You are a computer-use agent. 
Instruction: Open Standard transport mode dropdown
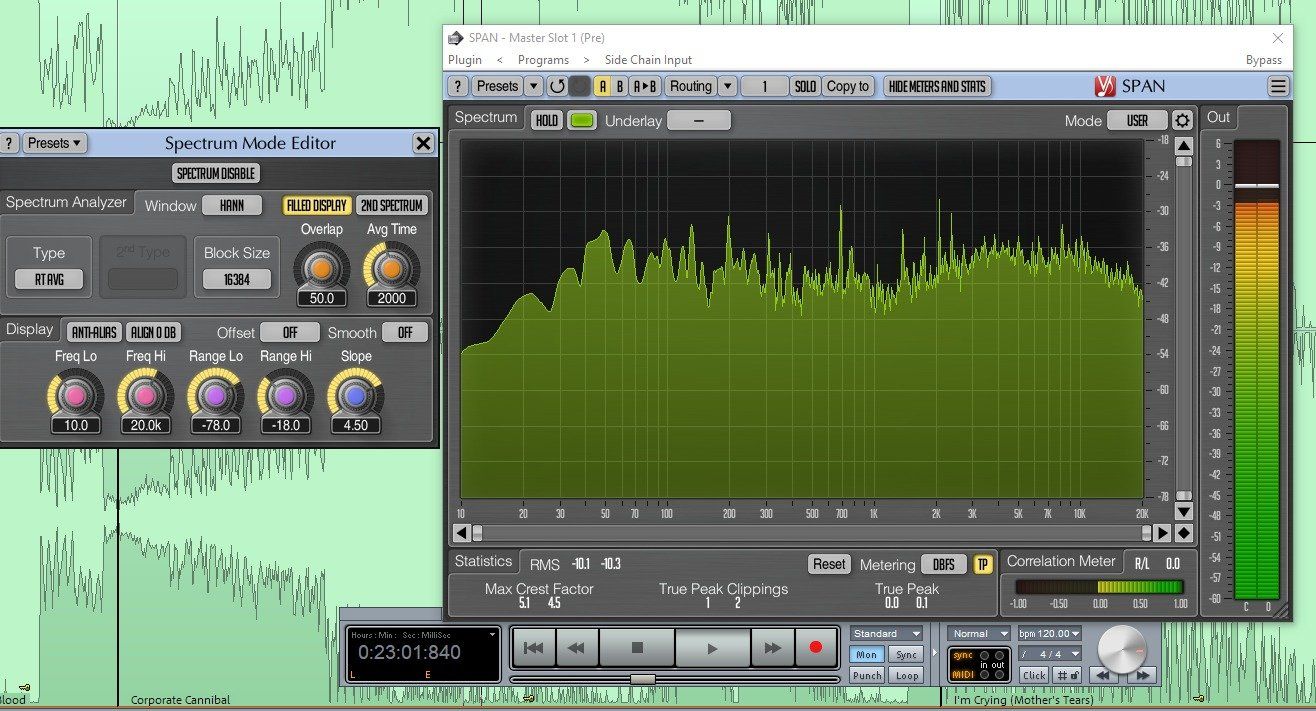(x=887, y=634)
